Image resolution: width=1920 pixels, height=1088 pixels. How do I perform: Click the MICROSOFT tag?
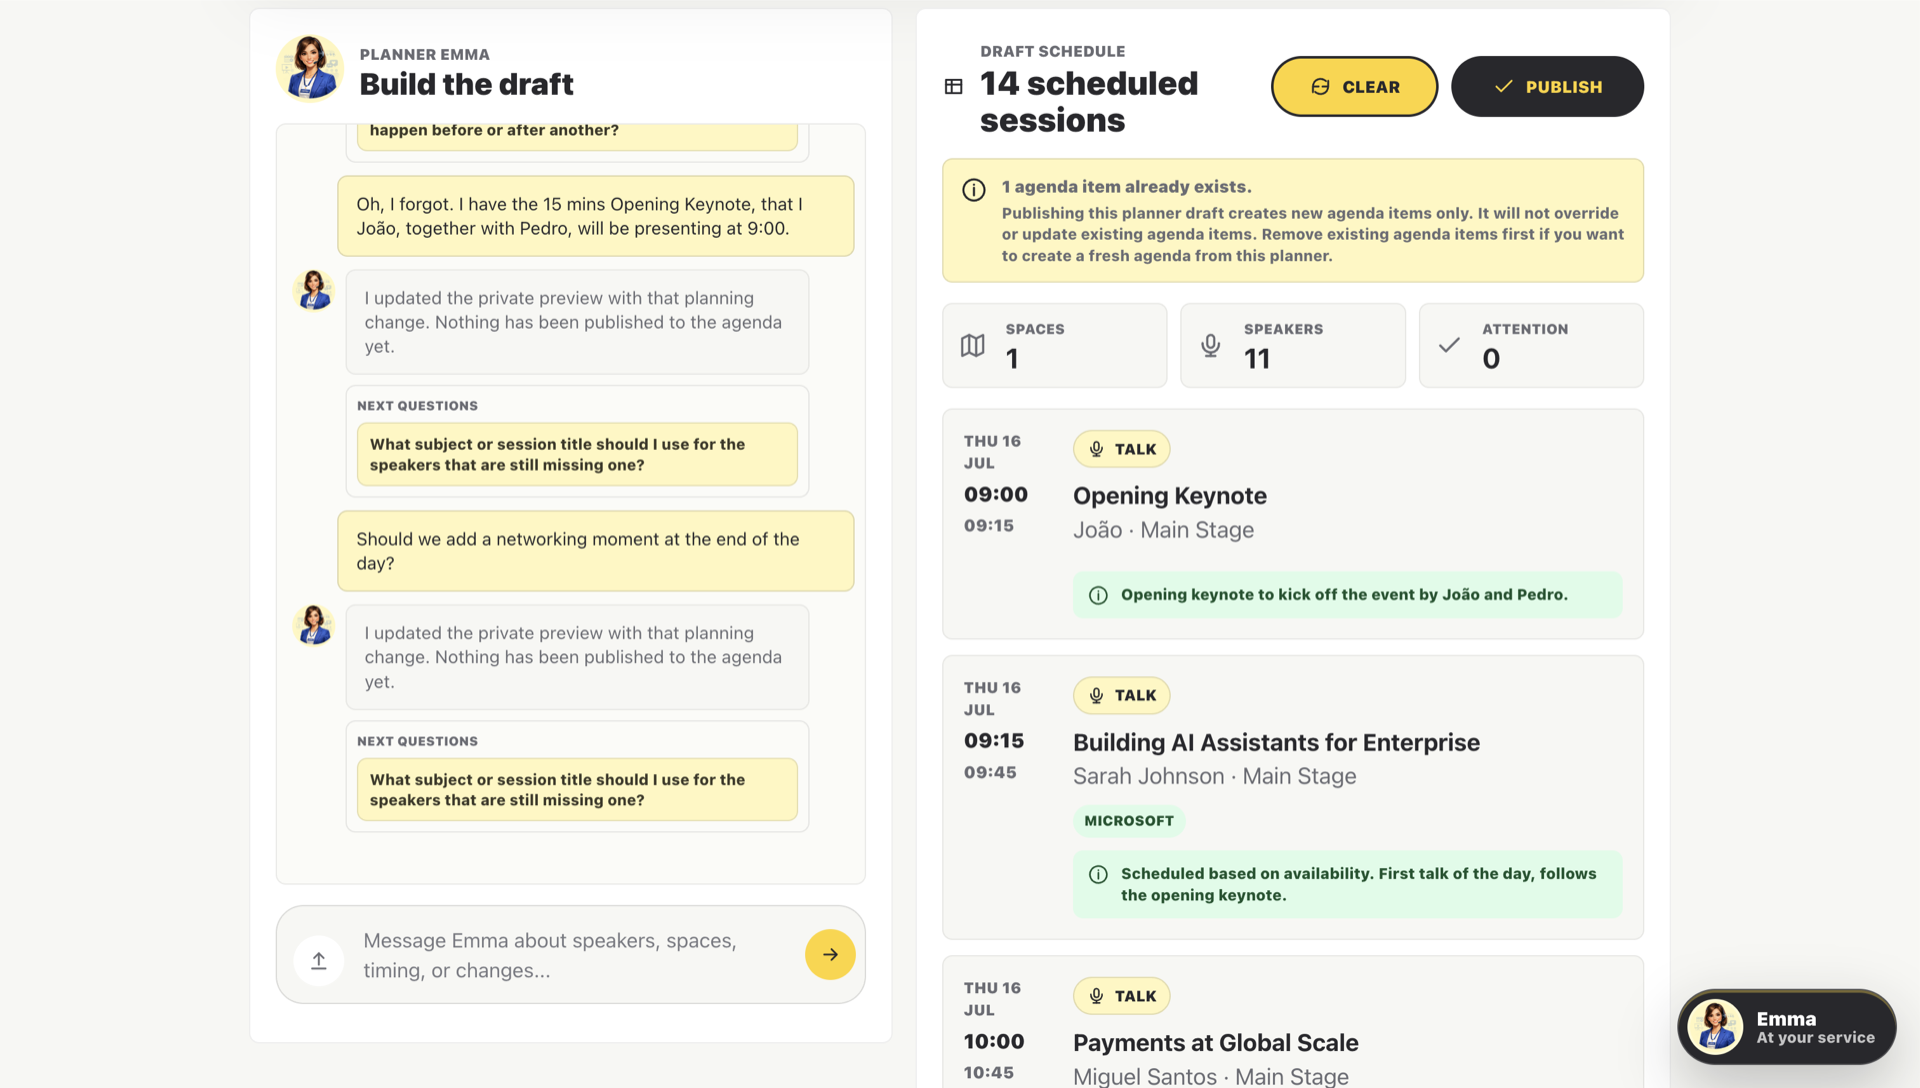tap(1129, 821)
